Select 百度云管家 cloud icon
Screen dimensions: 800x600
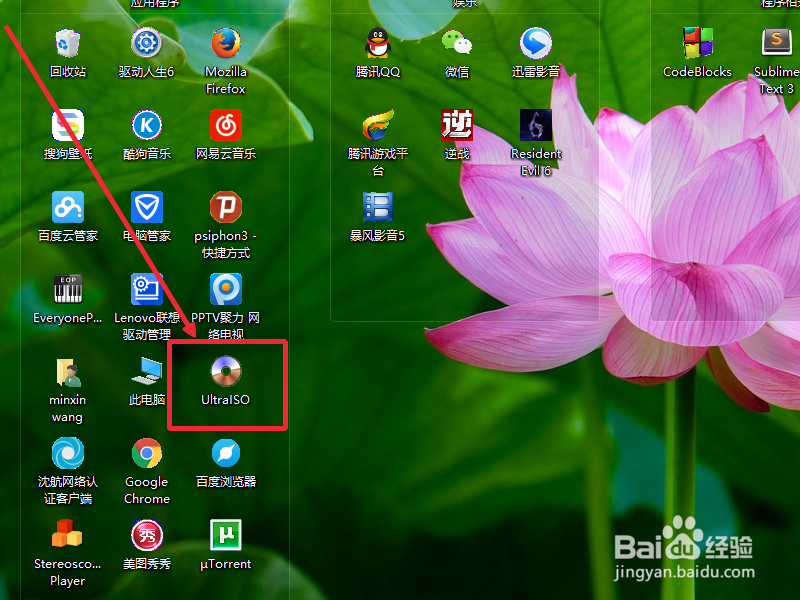point(68,207)
